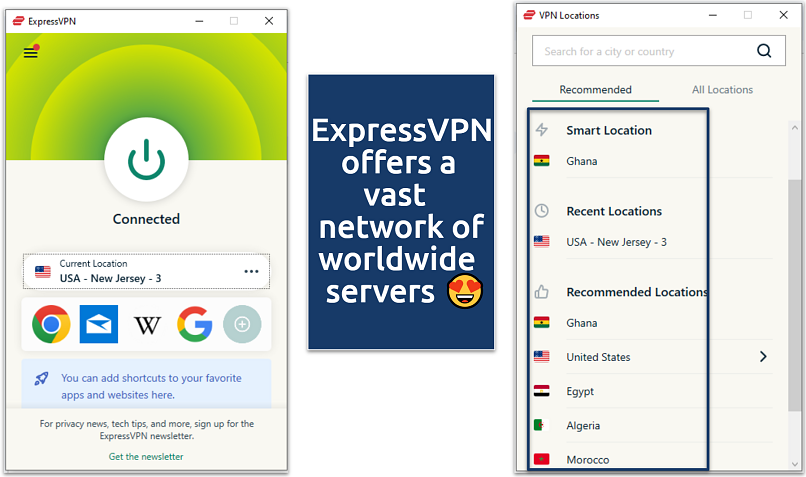This screenshot has height=477, width=806.
Task: Open the Google shortcut
Action: click(195, 324)
